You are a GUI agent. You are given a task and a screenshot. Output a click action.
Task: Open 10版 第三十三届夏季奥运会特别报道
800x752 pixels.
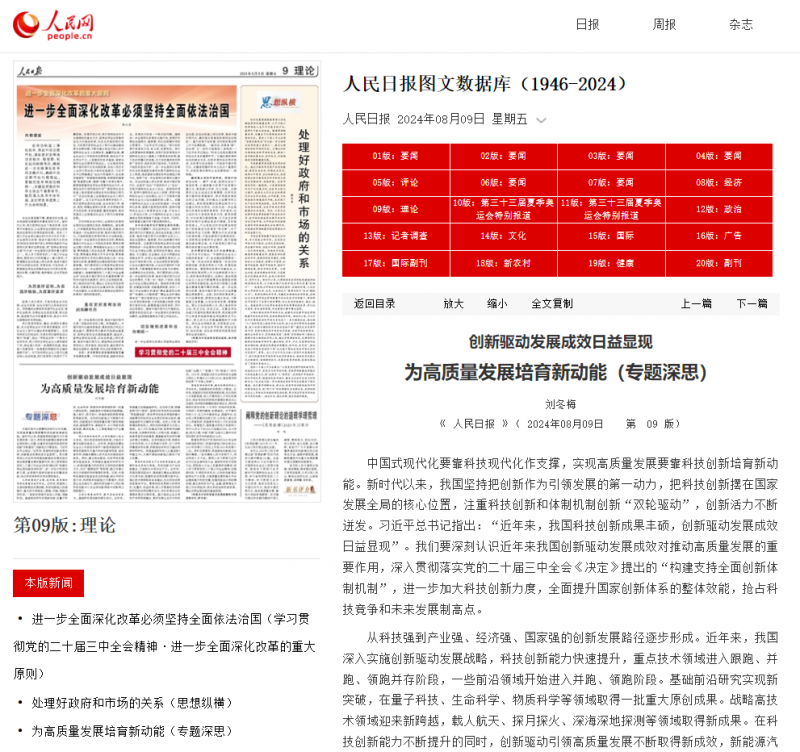tap(504, 209)
